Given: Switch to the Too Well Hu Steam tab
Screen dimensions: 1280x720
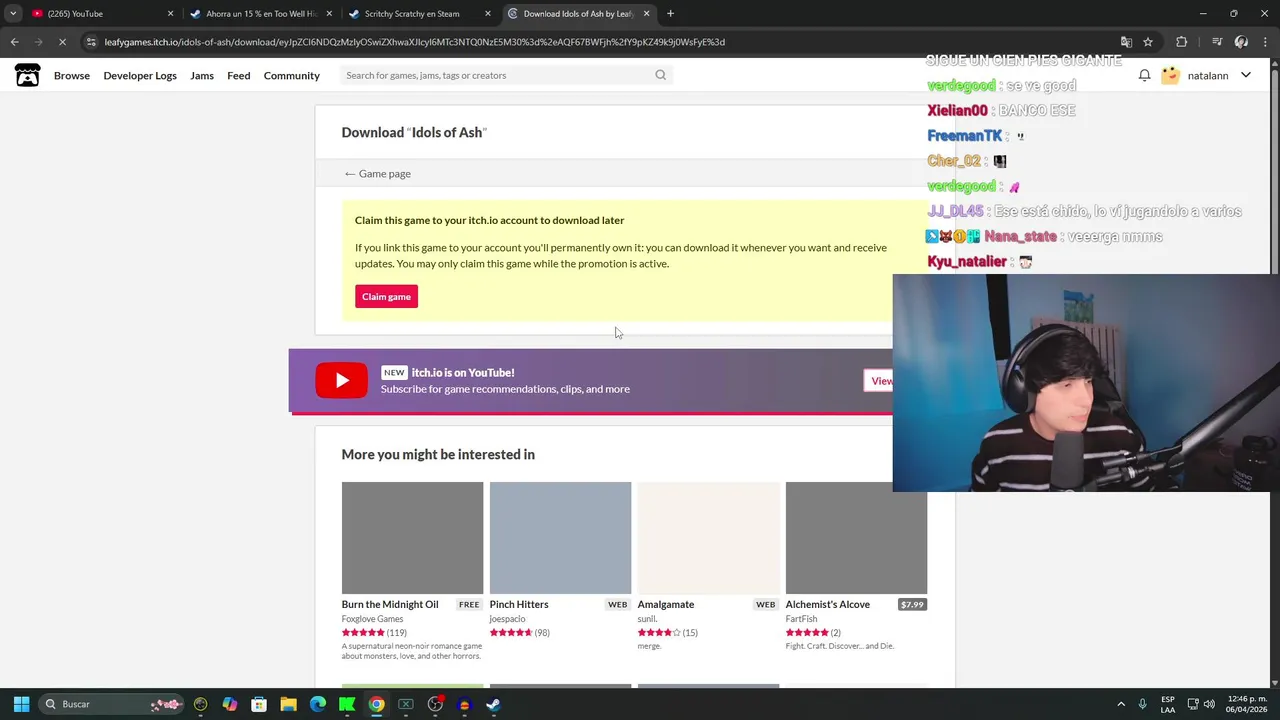Looking at the screenshot, I should pos(260,14).
